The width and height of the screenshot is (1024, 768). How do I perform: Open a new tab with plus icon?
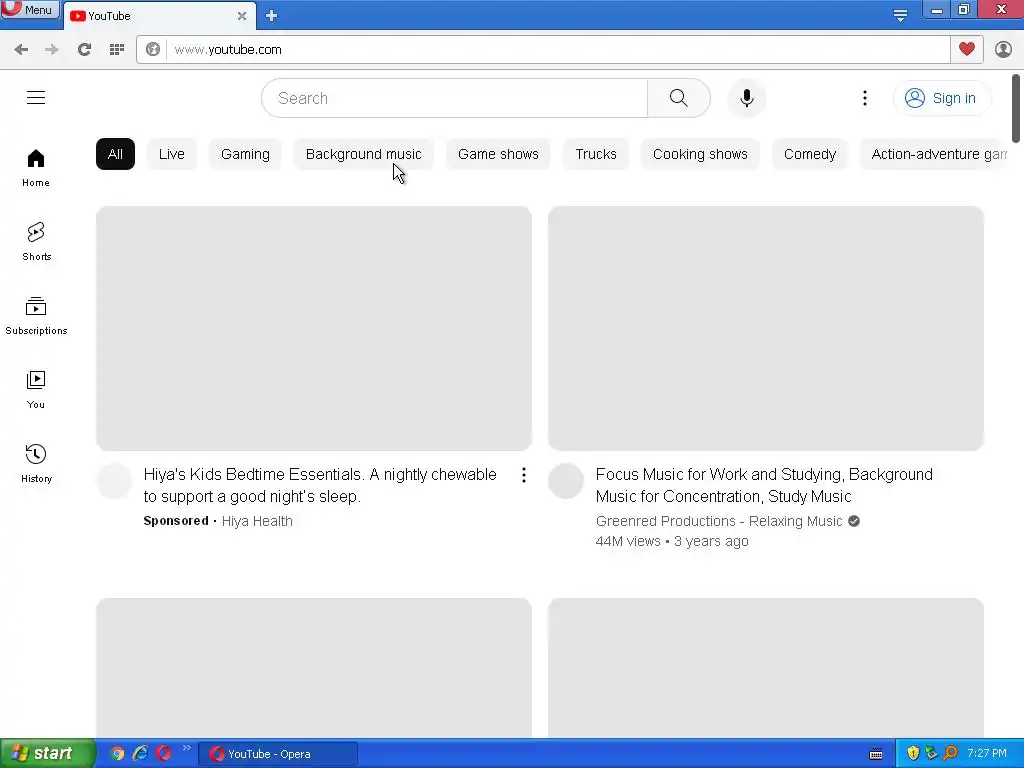pyautogui.click(x=272, y=16)
